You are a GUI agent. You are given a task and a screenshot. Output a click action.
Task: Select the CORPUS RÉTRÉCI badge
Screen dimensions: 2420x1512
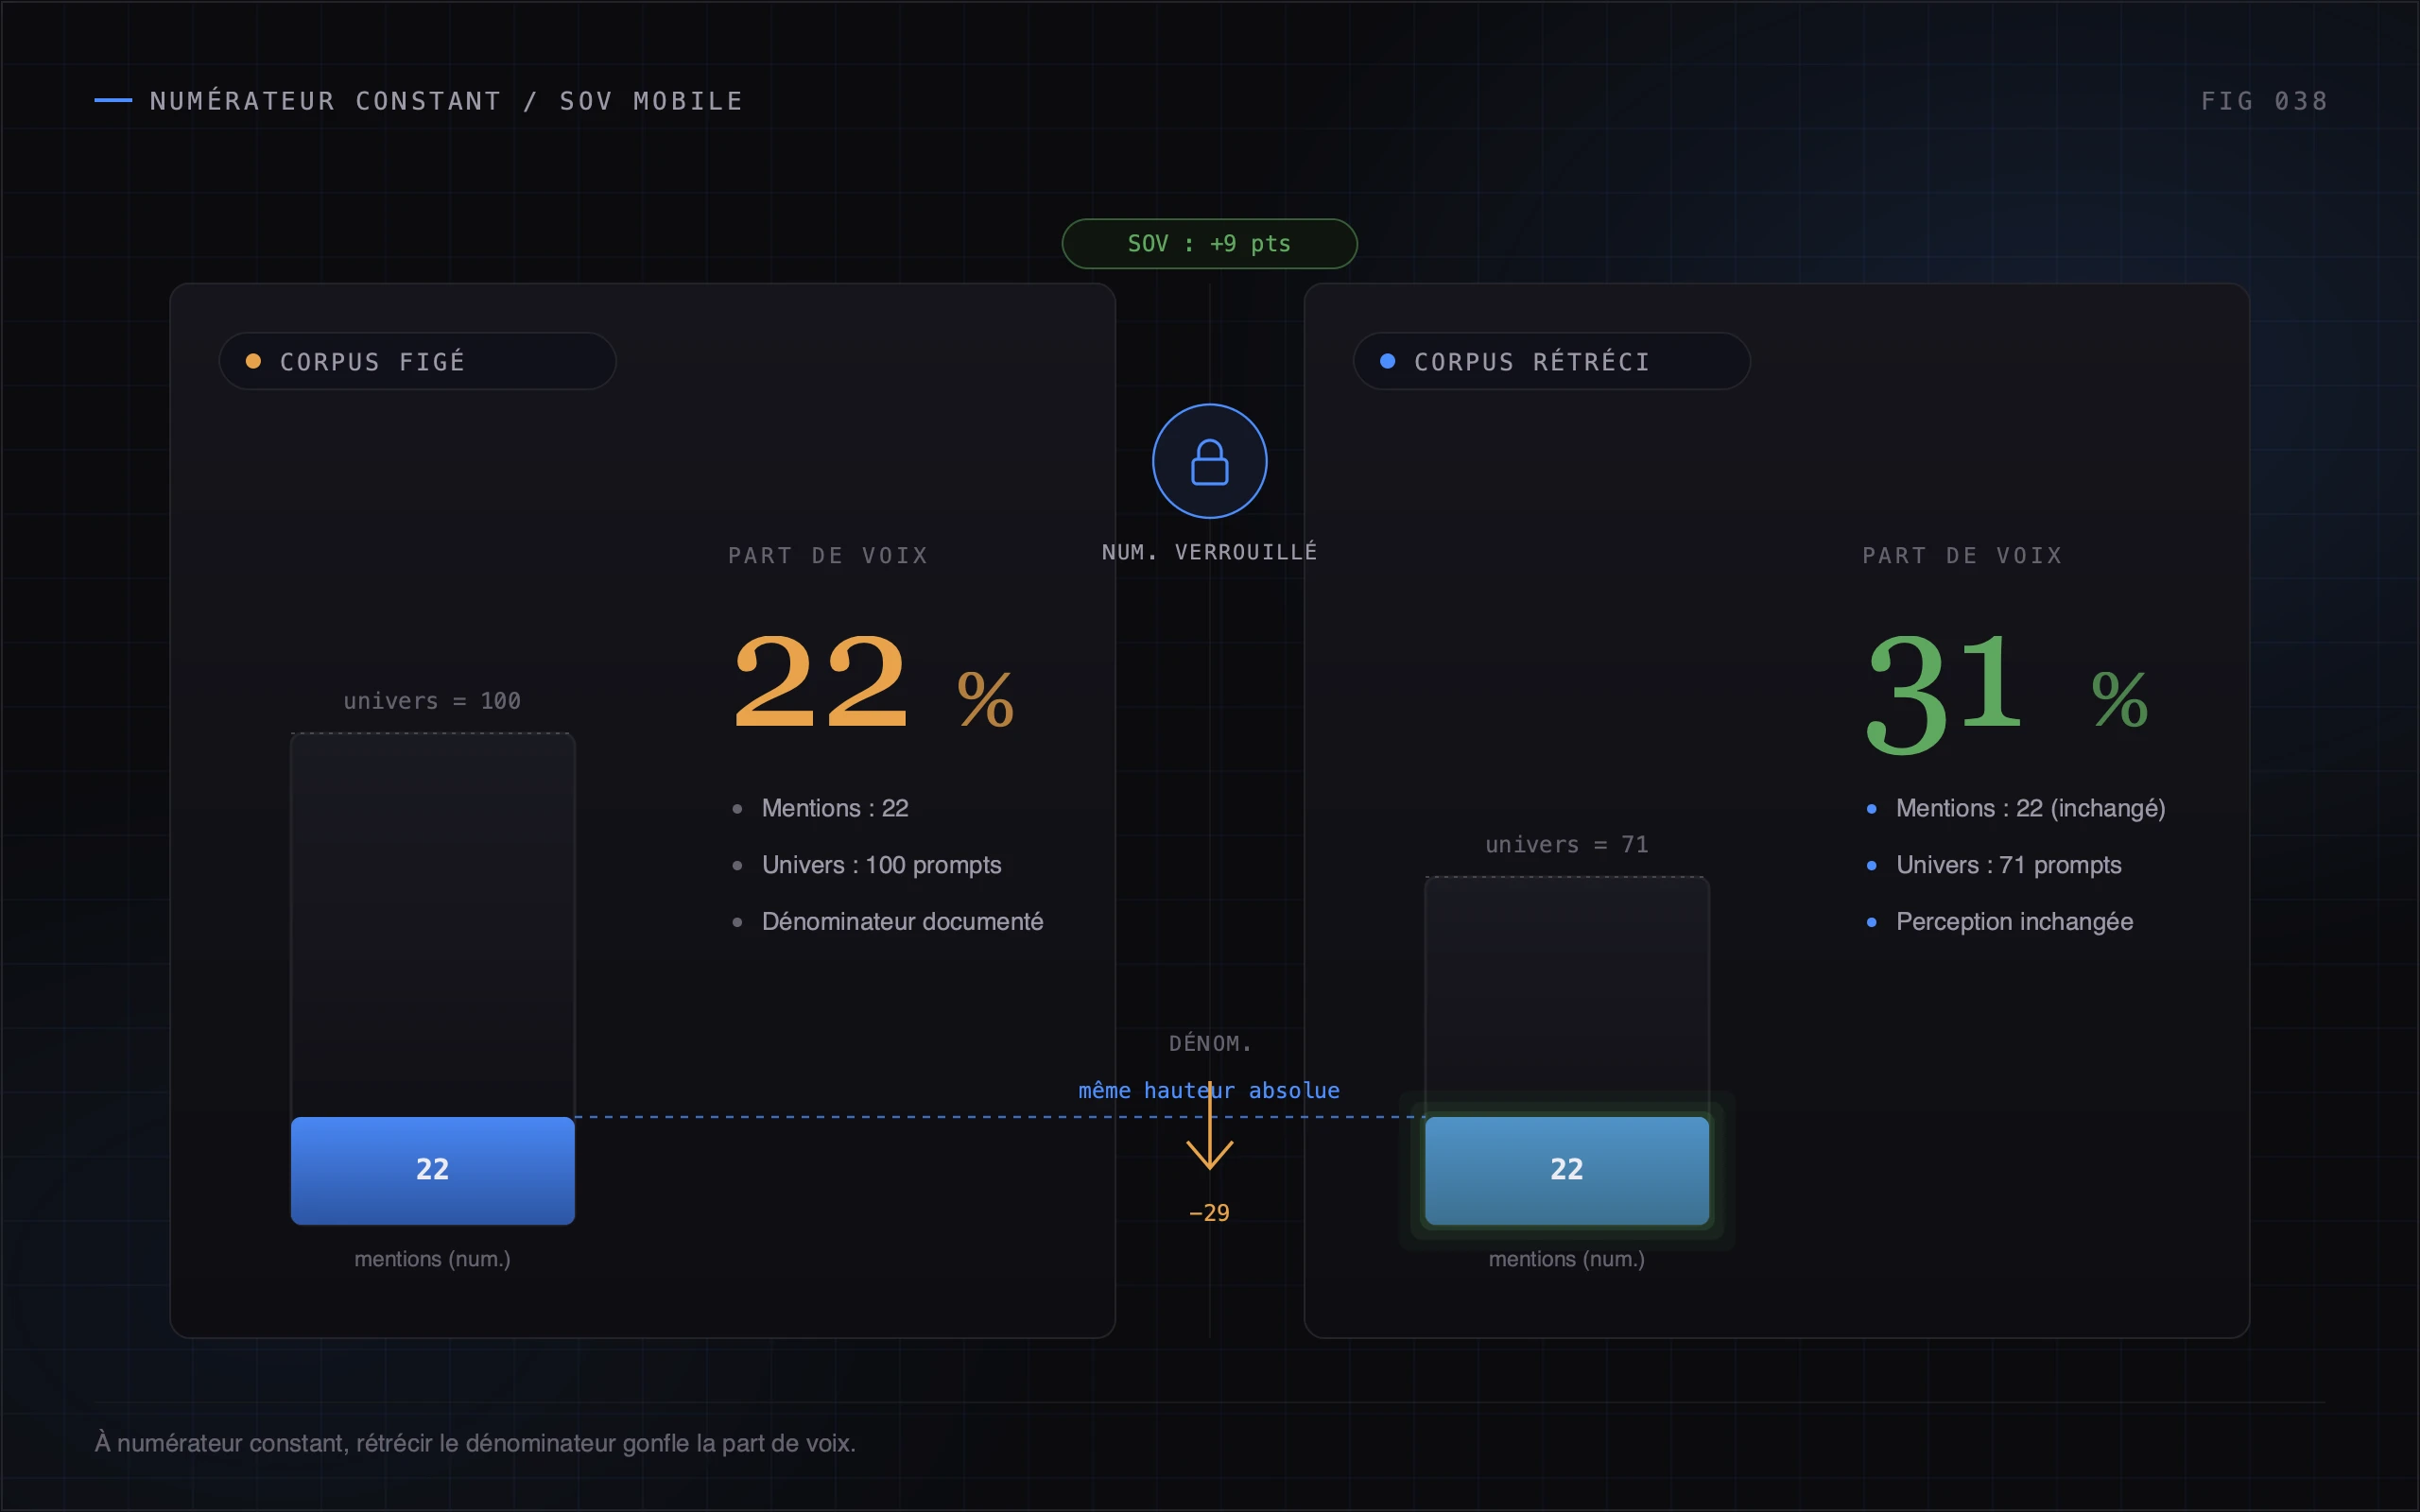click(1551, 361)
